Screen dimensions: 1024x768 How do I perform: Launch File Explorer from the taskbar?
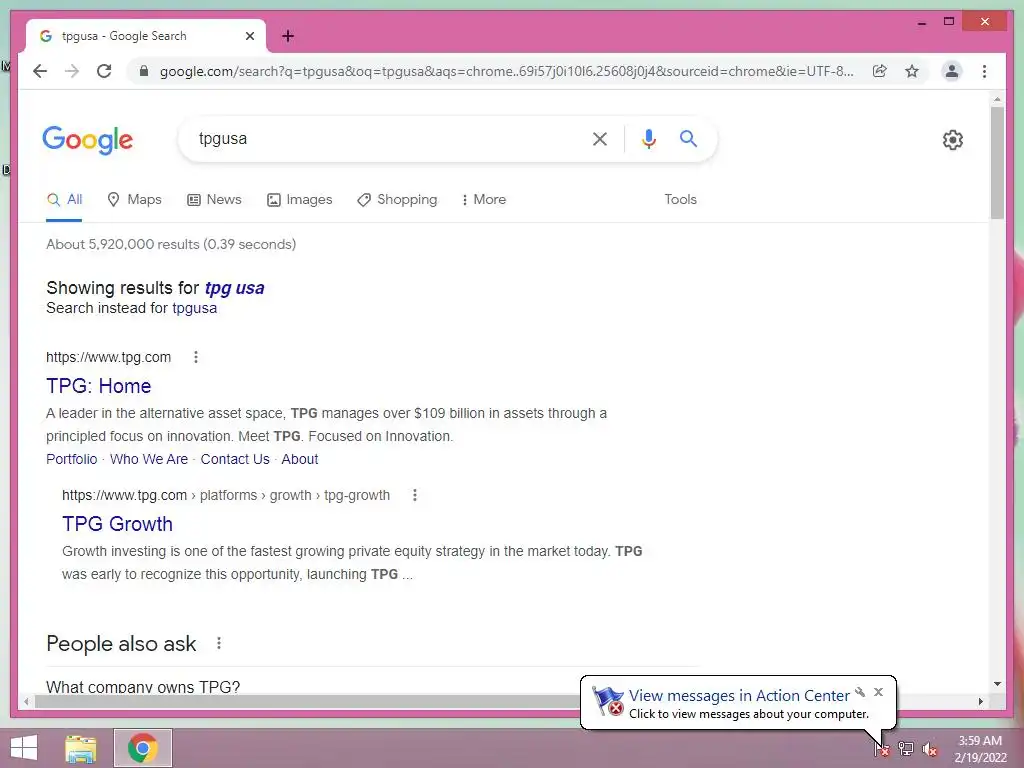pos(81,748)
